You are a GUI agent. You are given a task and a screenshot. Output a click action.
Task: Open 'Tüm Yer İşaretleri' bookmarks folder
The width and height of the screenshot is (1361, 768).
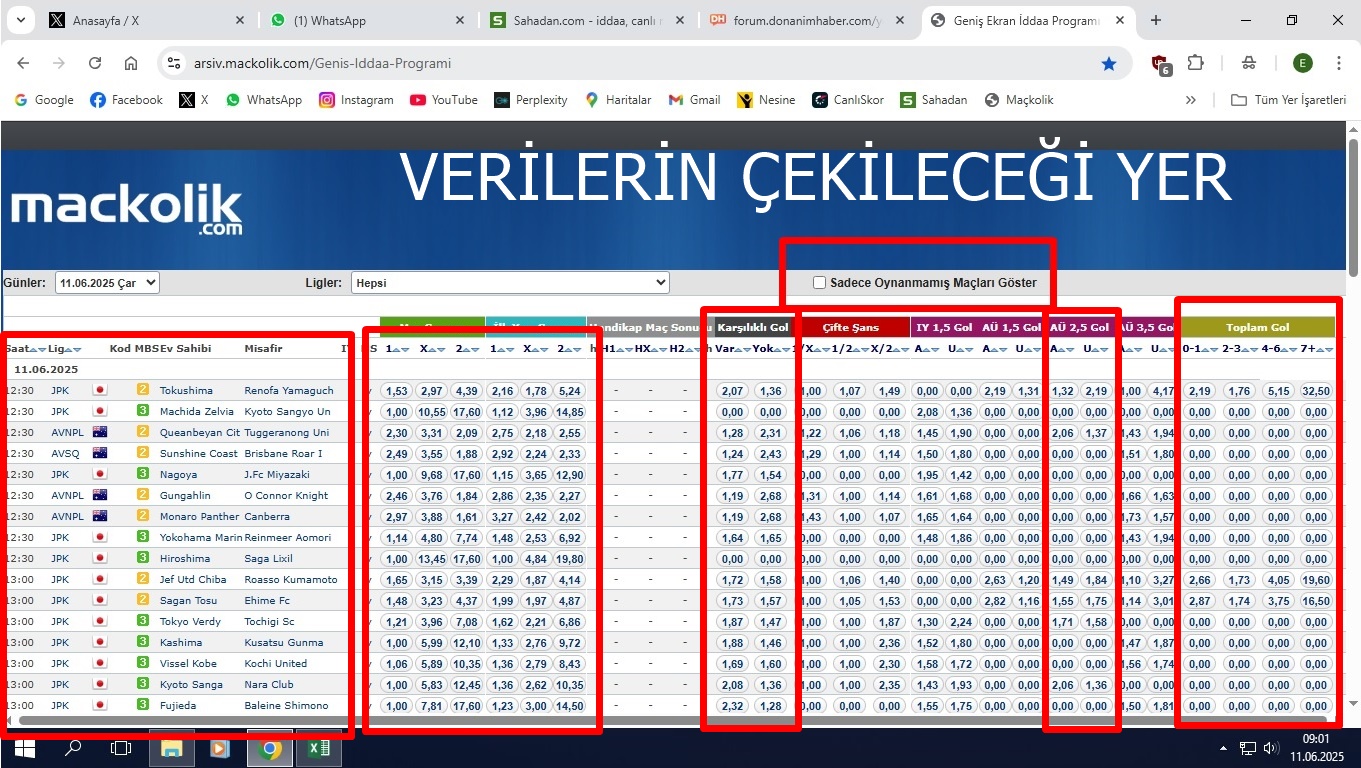(1288, 100)
